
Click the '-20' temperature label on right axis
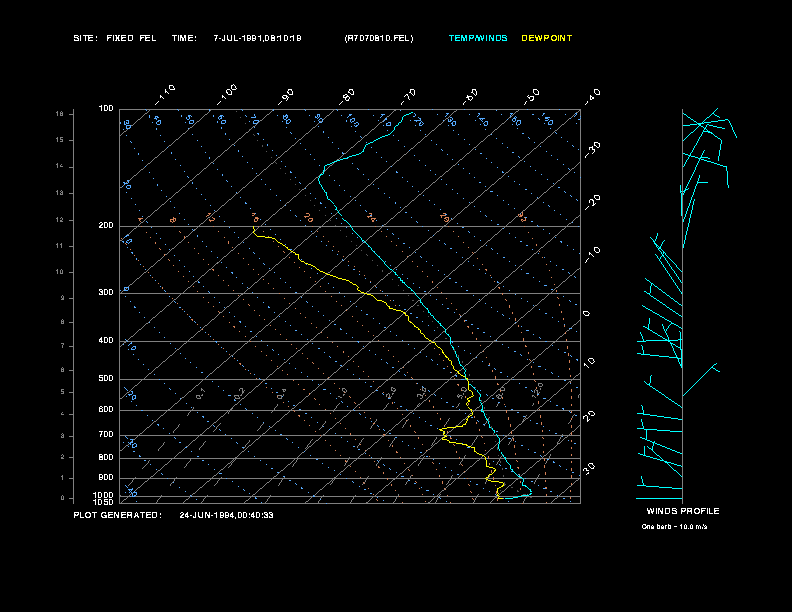(592, 202)
